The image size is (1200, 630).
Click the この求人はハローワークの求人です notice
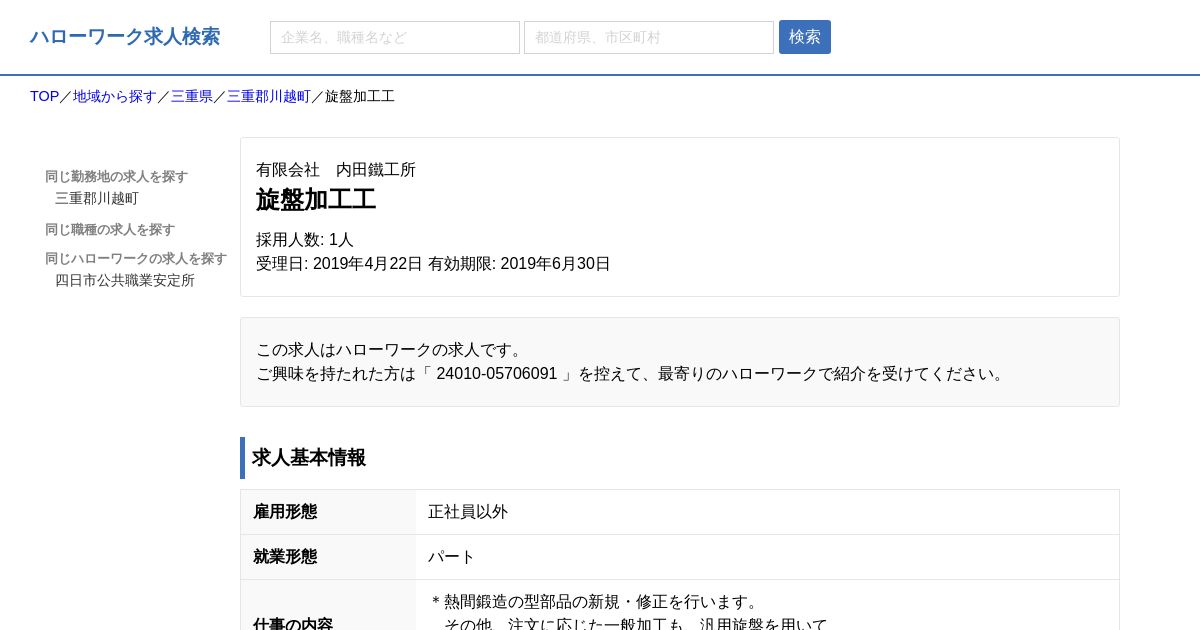(x=392, y=350)
